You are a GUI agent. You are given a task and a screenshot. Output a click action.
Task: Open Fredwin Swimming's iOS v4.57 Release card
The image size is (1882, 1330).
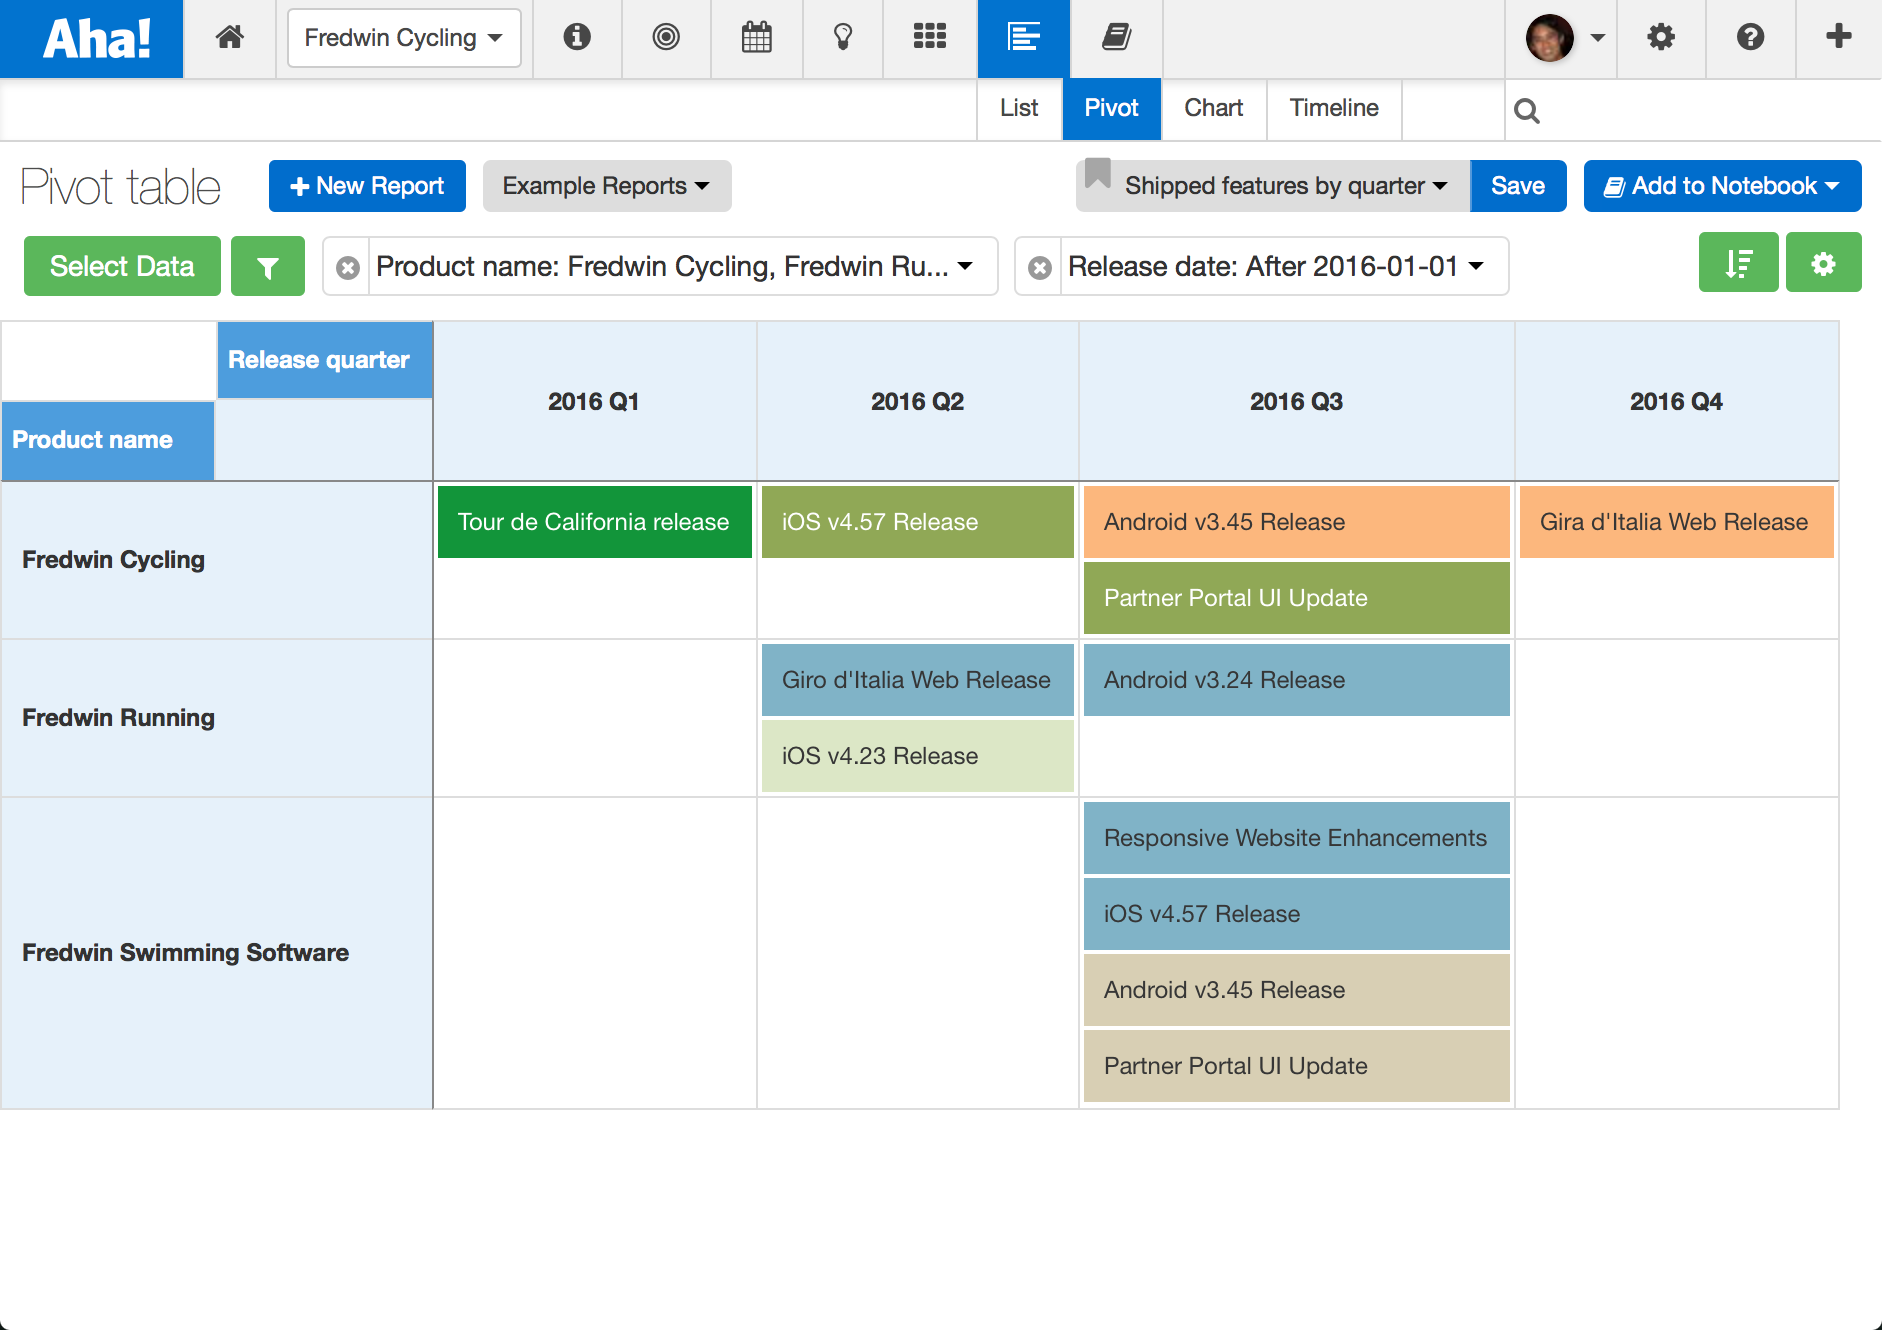(x=1297, y=914)
